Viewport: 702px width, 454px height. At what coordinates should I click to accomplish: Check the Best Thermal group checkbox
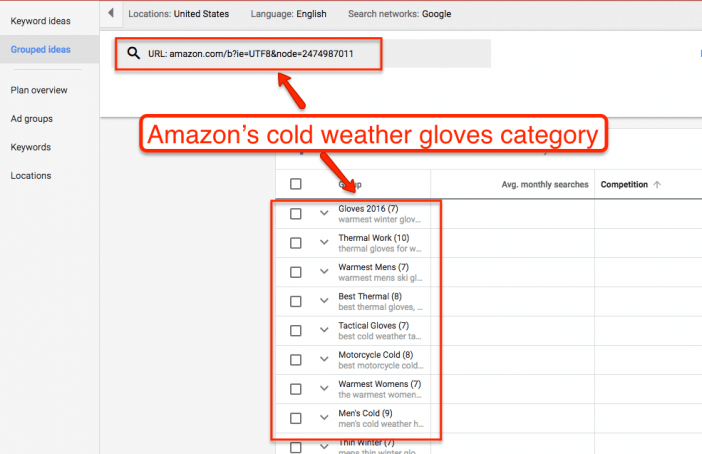coord(295,301)
